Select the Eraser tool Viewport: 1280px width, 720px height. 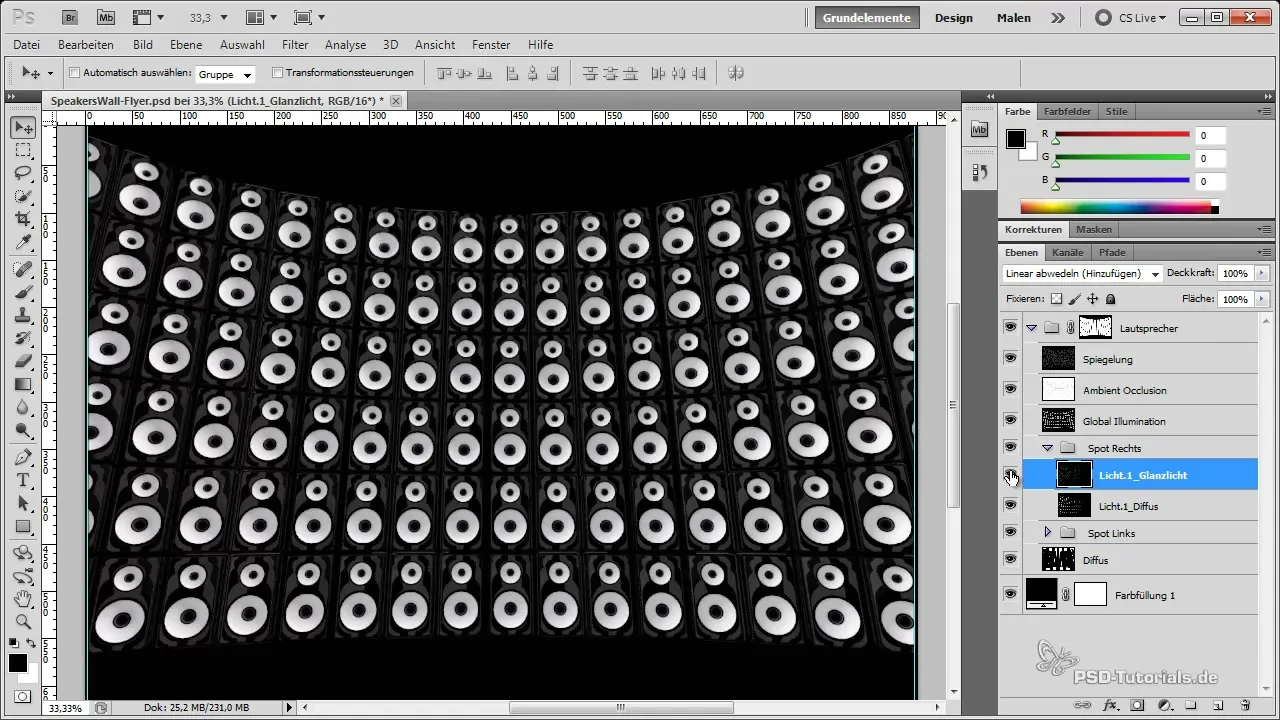(22, 362)
